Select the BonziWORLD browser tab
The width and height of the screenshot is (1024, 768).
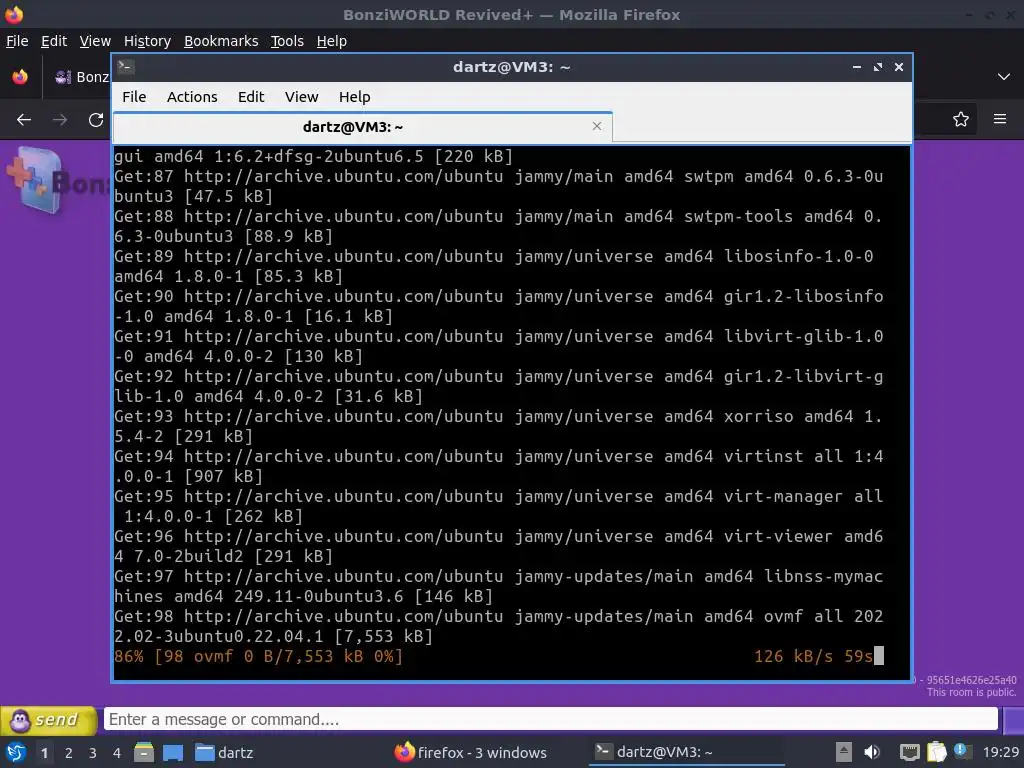[x=81, y=77]
